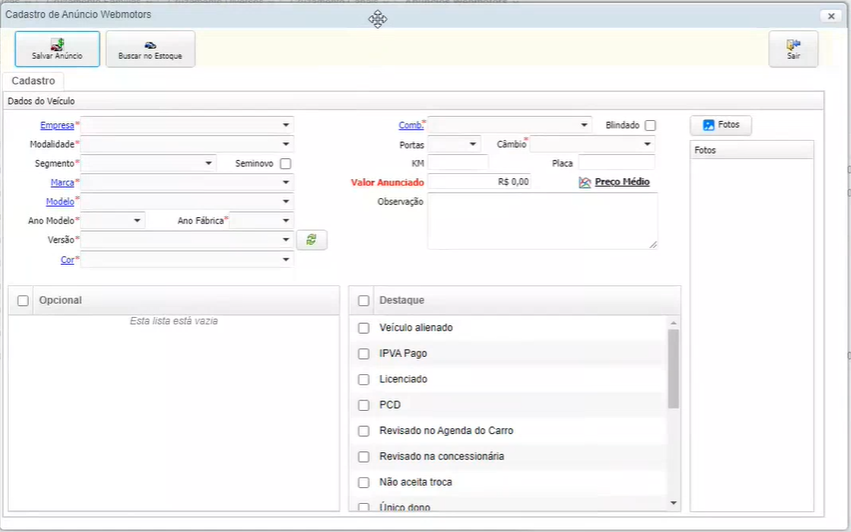Screen dimensions: 851x532
Task: Click the KM input field
Action: point(458,163)
